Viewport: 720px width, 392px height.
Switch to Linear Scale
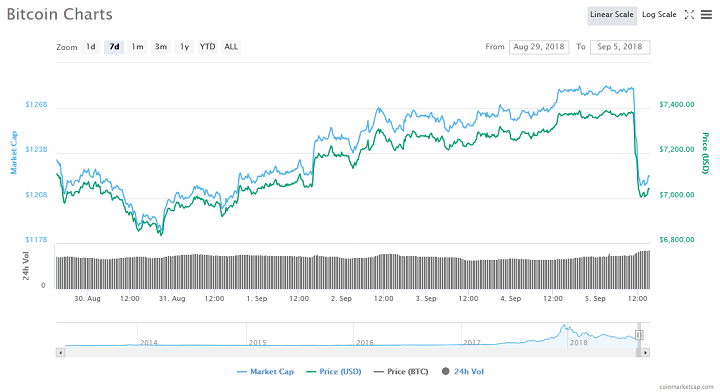click(x=612, y=15)
